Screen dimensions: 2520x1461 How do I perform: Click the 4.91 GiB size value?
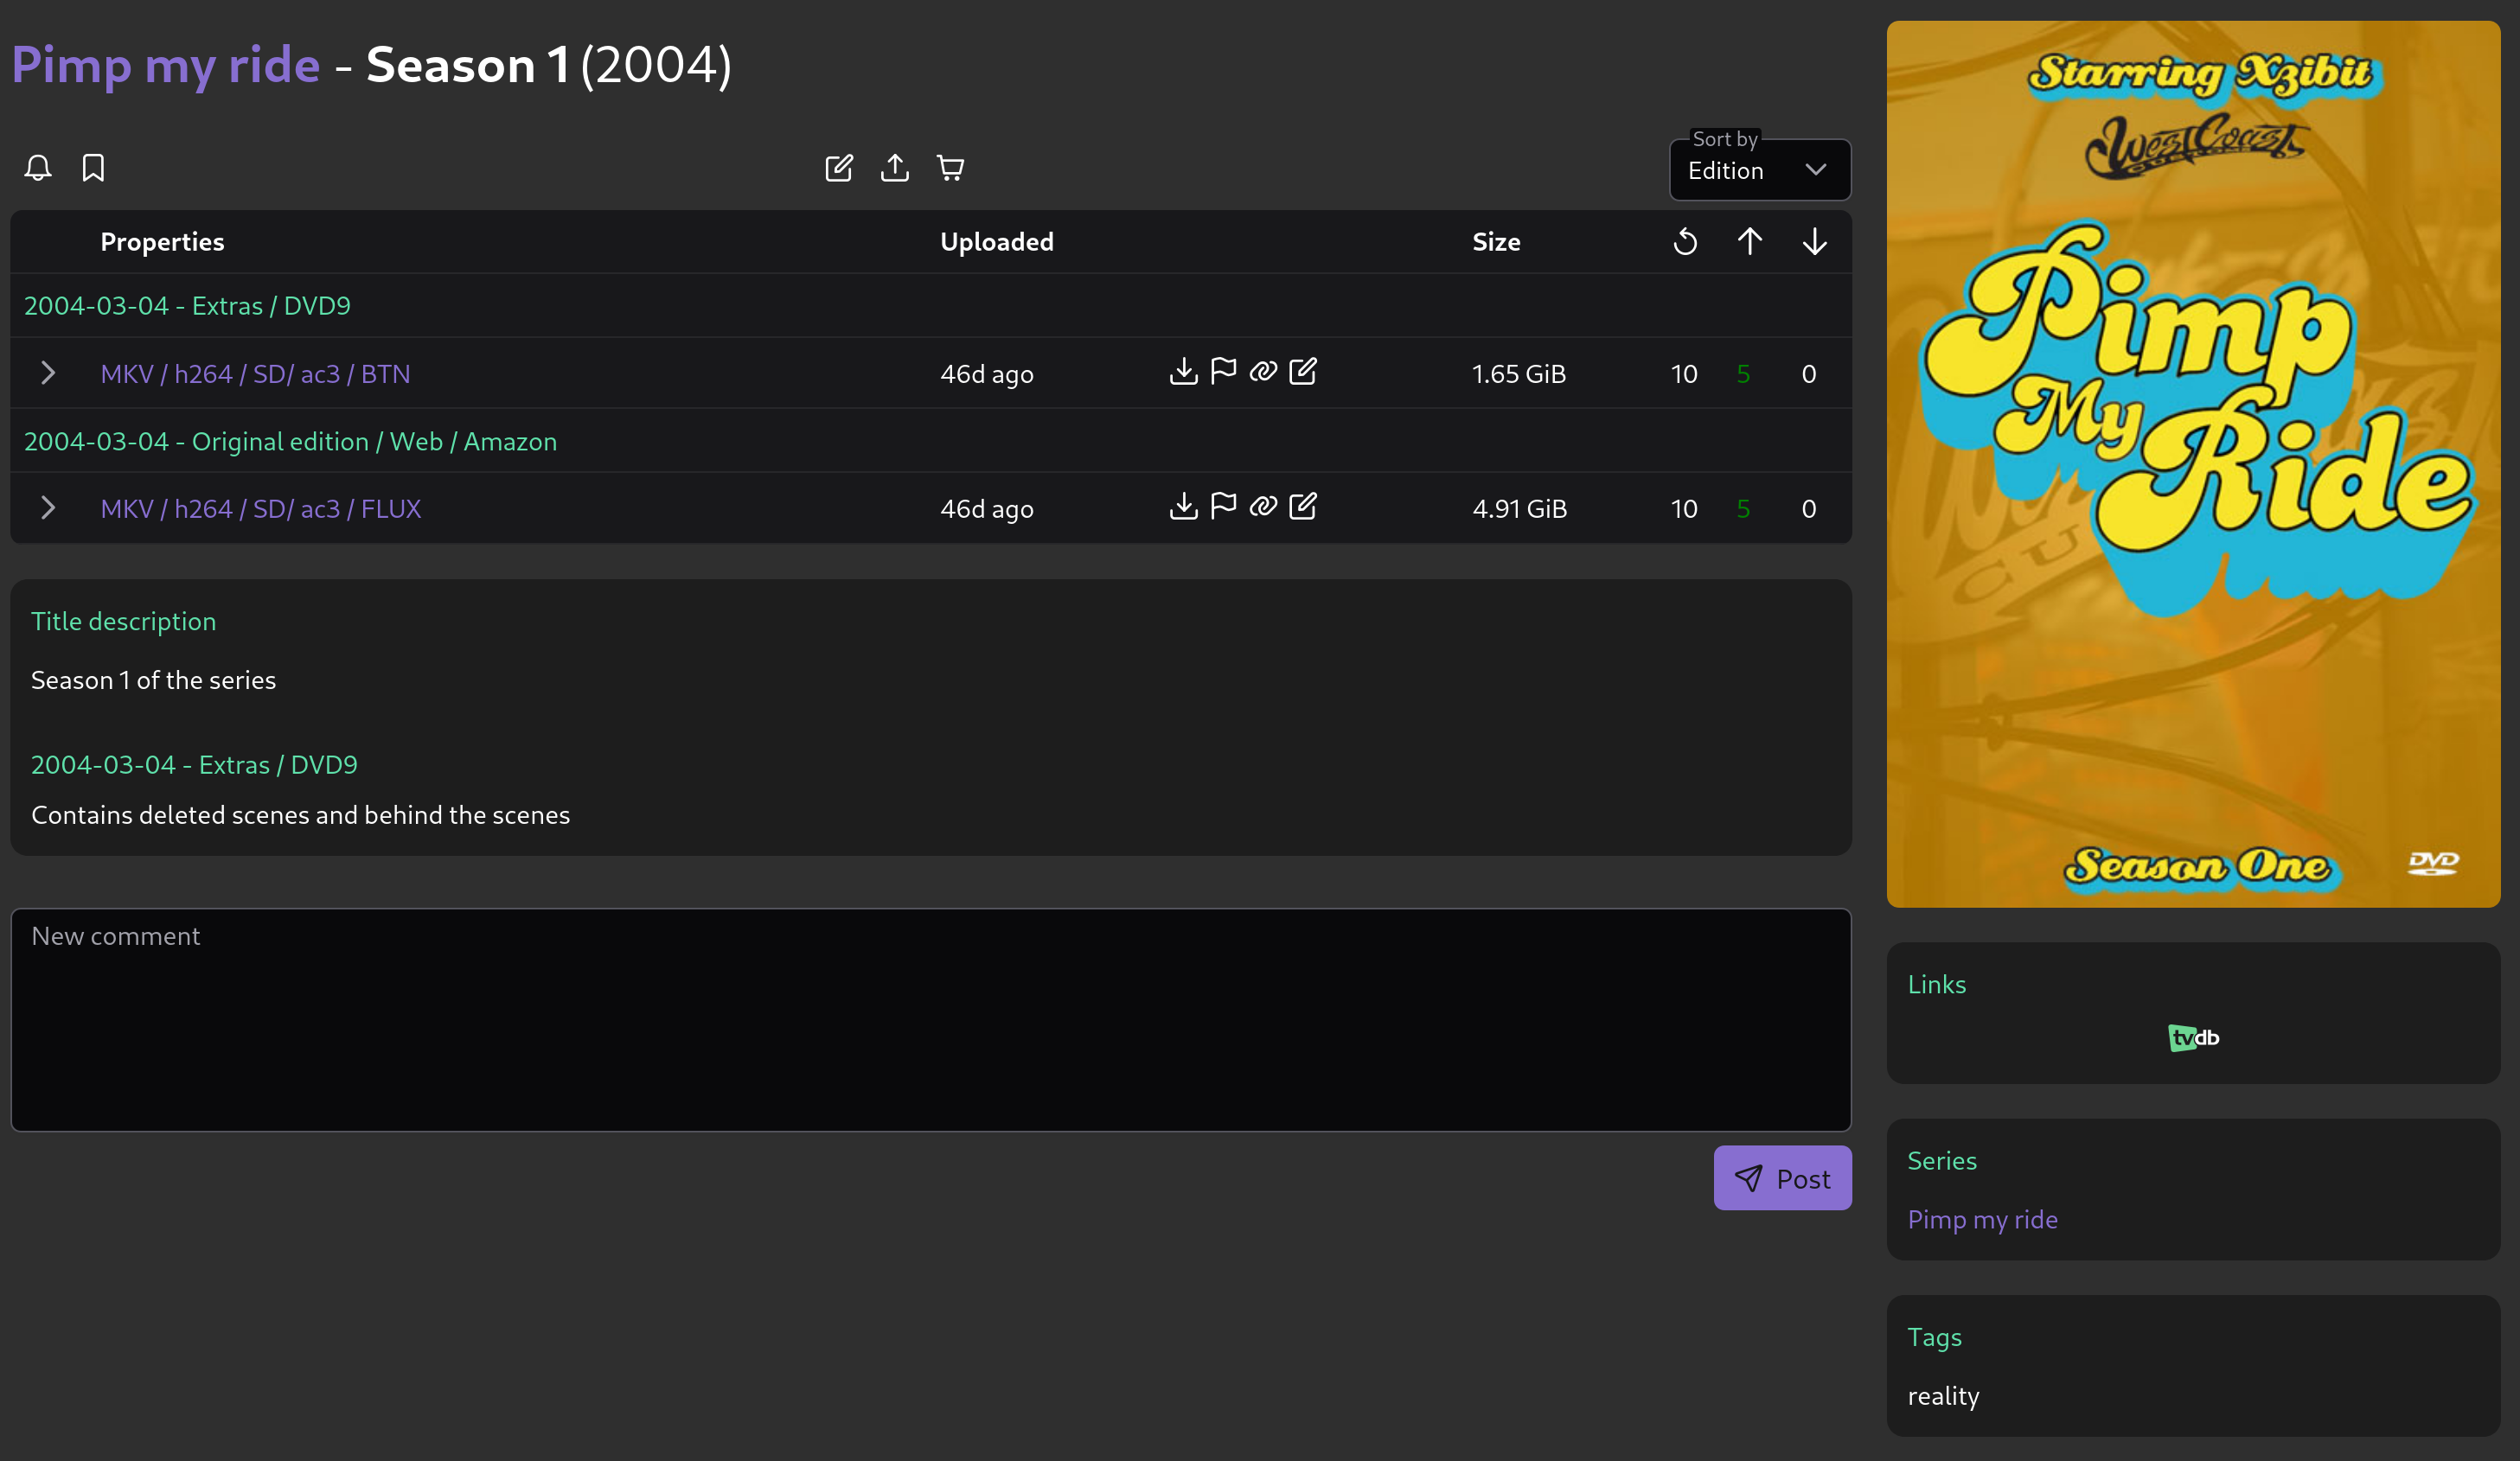[x=1519, y=509]
